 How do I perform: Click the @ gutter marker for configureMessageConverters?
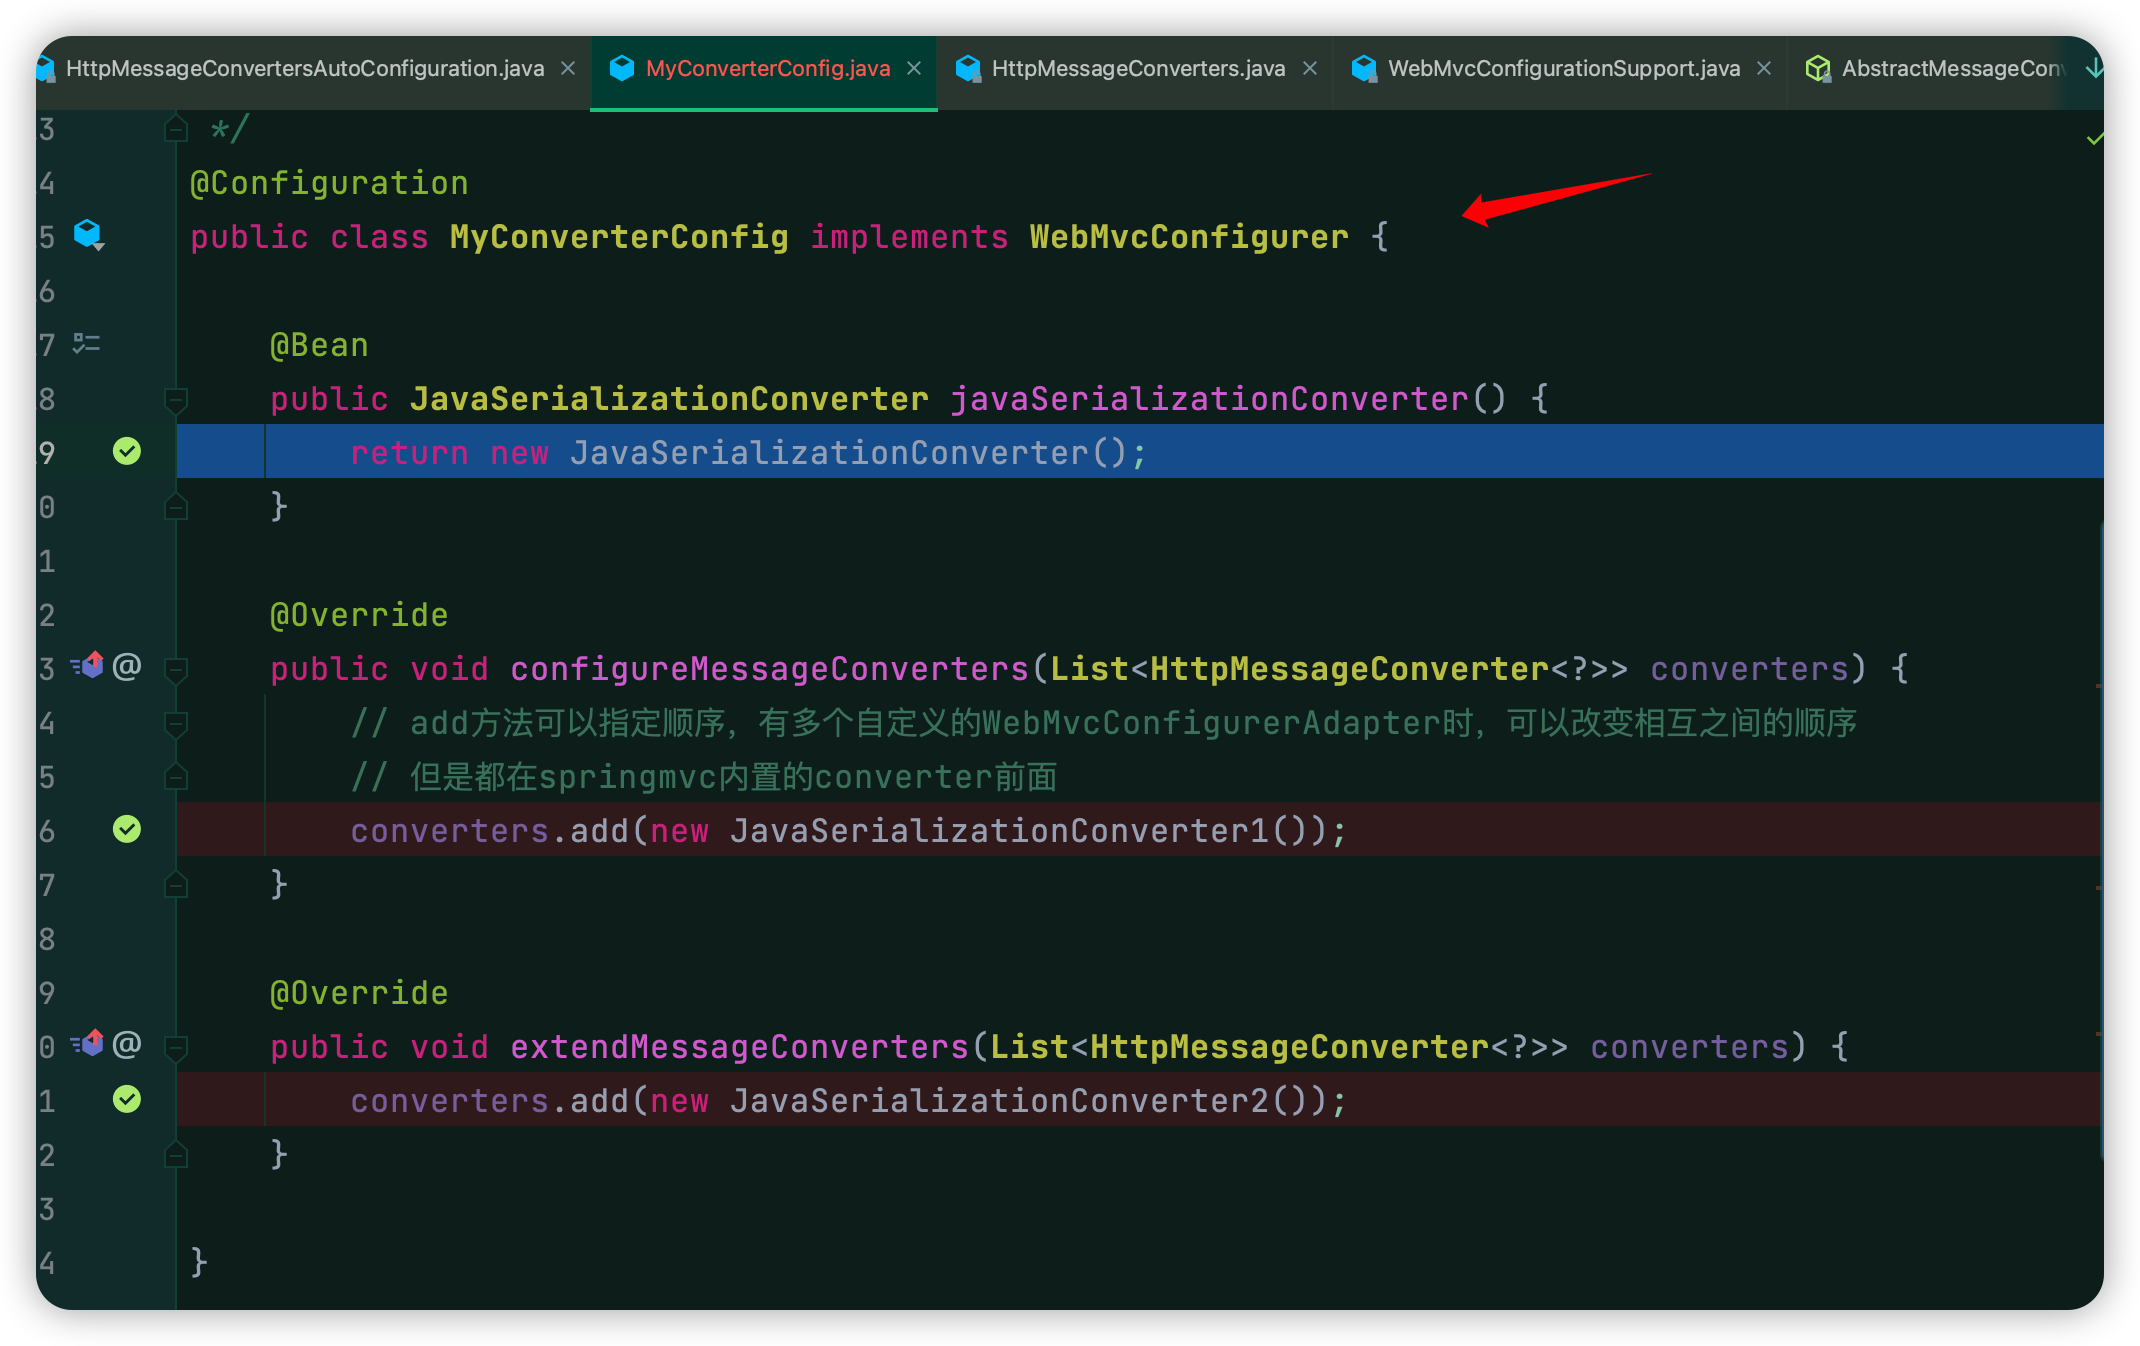coord(127,666)
